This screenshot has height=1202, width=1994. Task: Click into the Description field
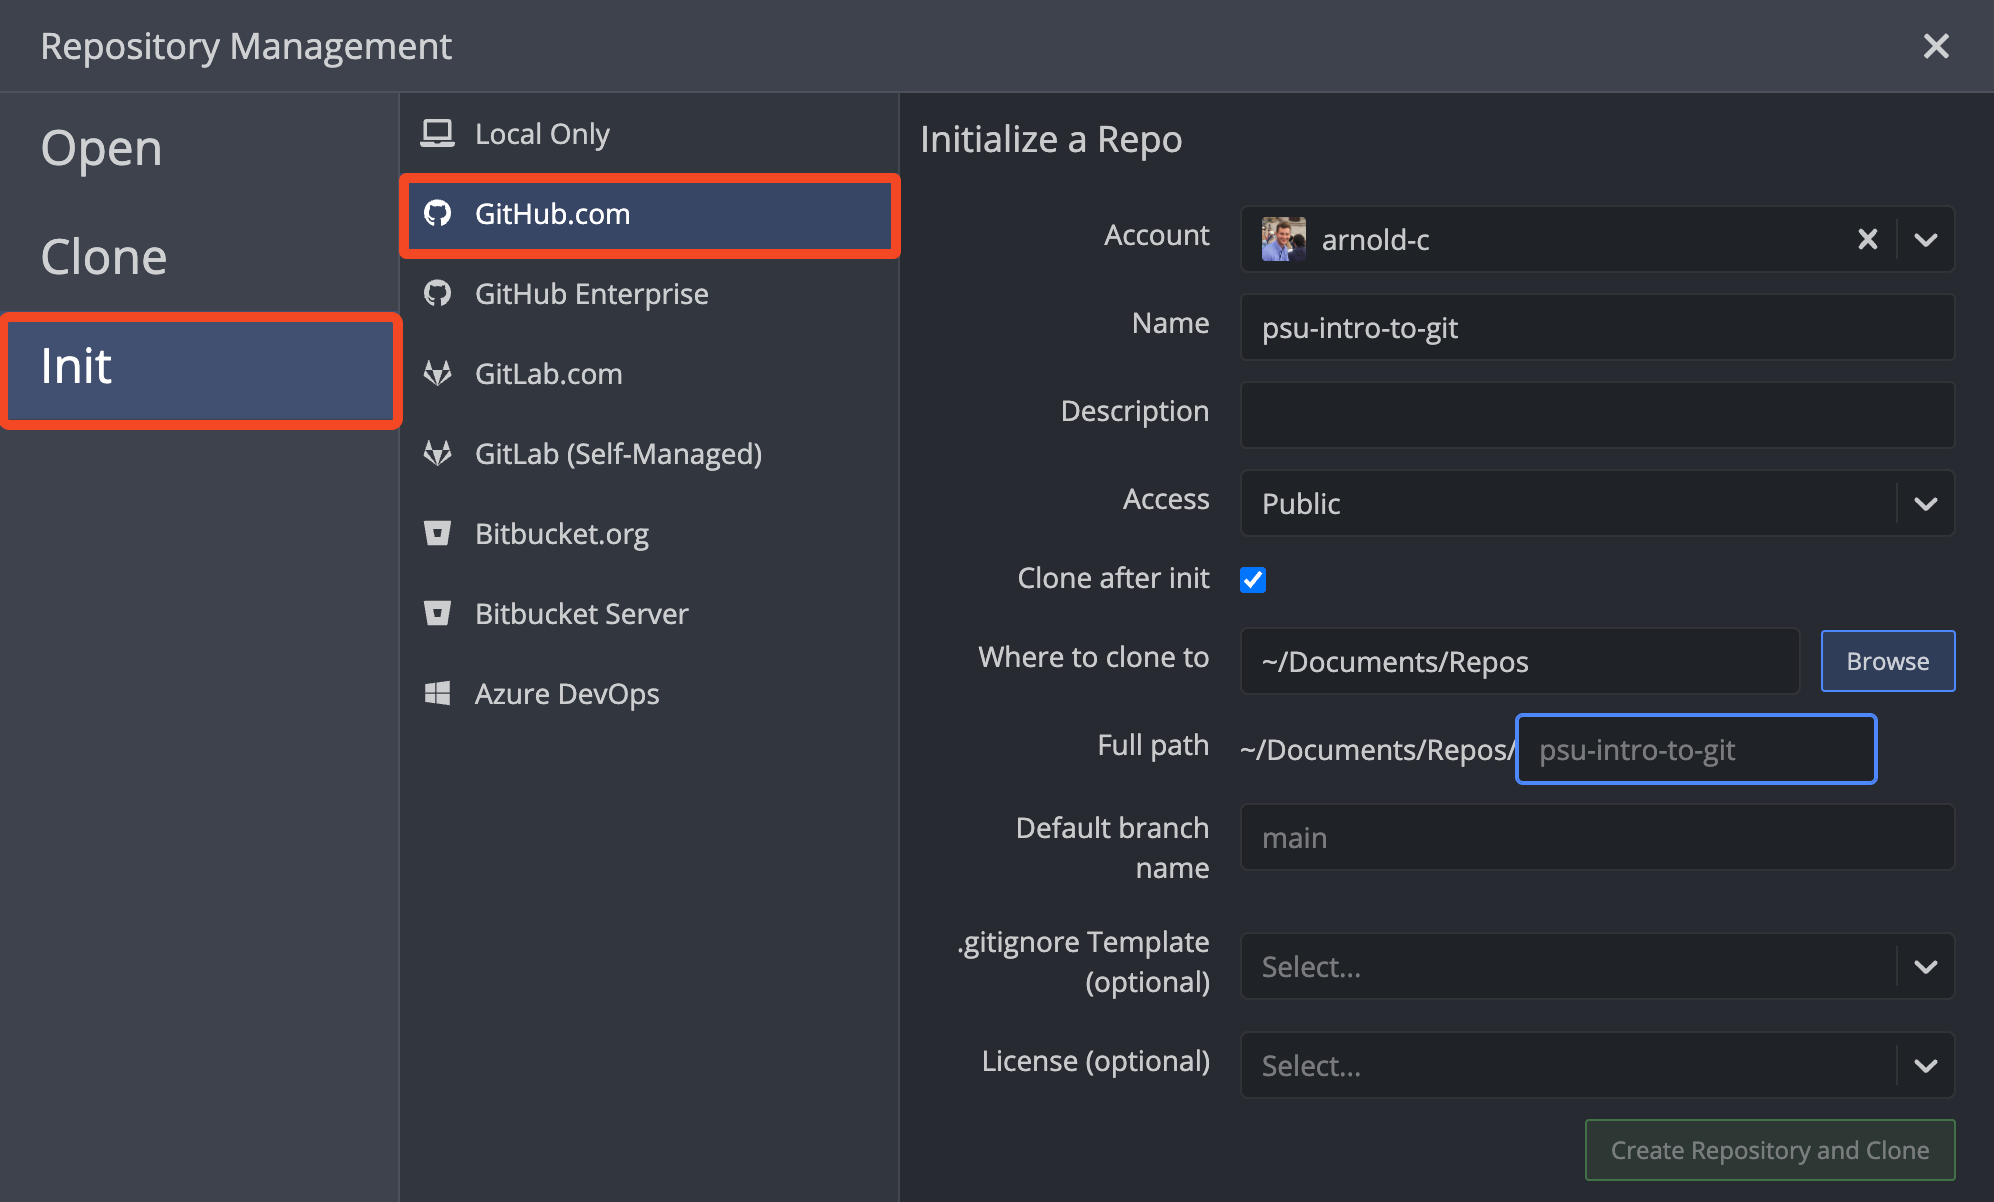pos(1597,415)
